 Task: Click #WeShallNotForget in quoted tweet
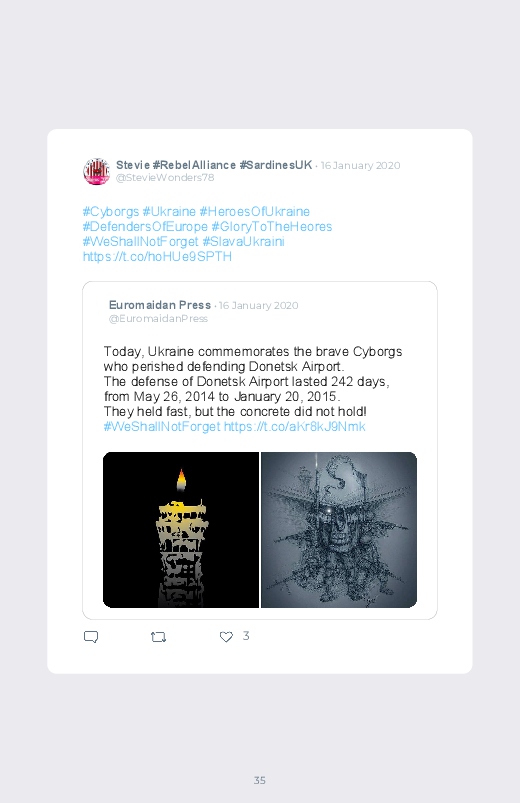click(x=162, y=426)
